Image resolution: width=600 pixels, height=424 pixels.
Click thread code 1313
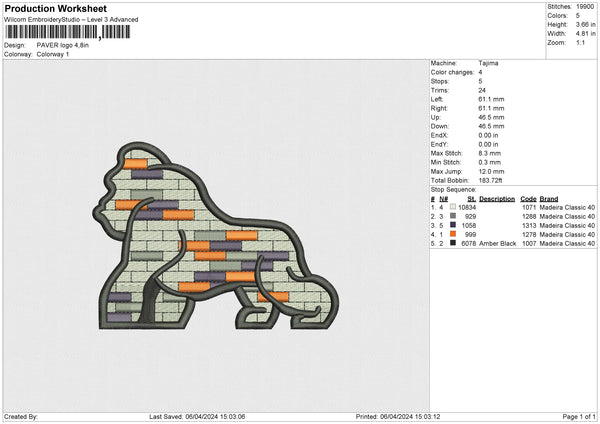(529, 225)
